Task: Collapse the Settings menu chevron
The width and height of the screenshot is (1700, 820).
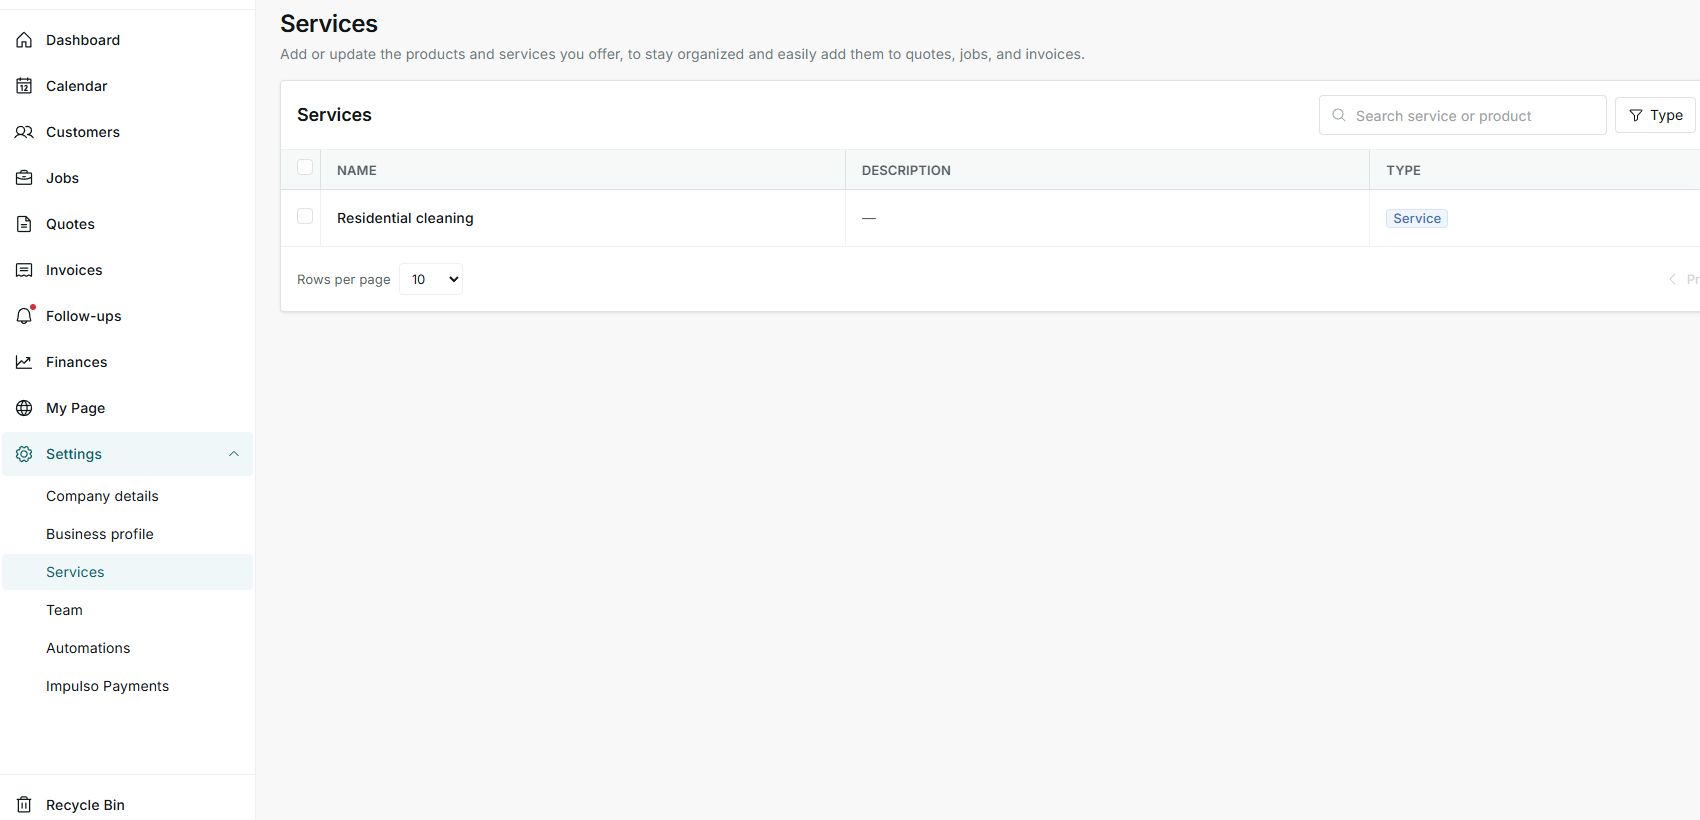Action: click(x=234, y=454)
